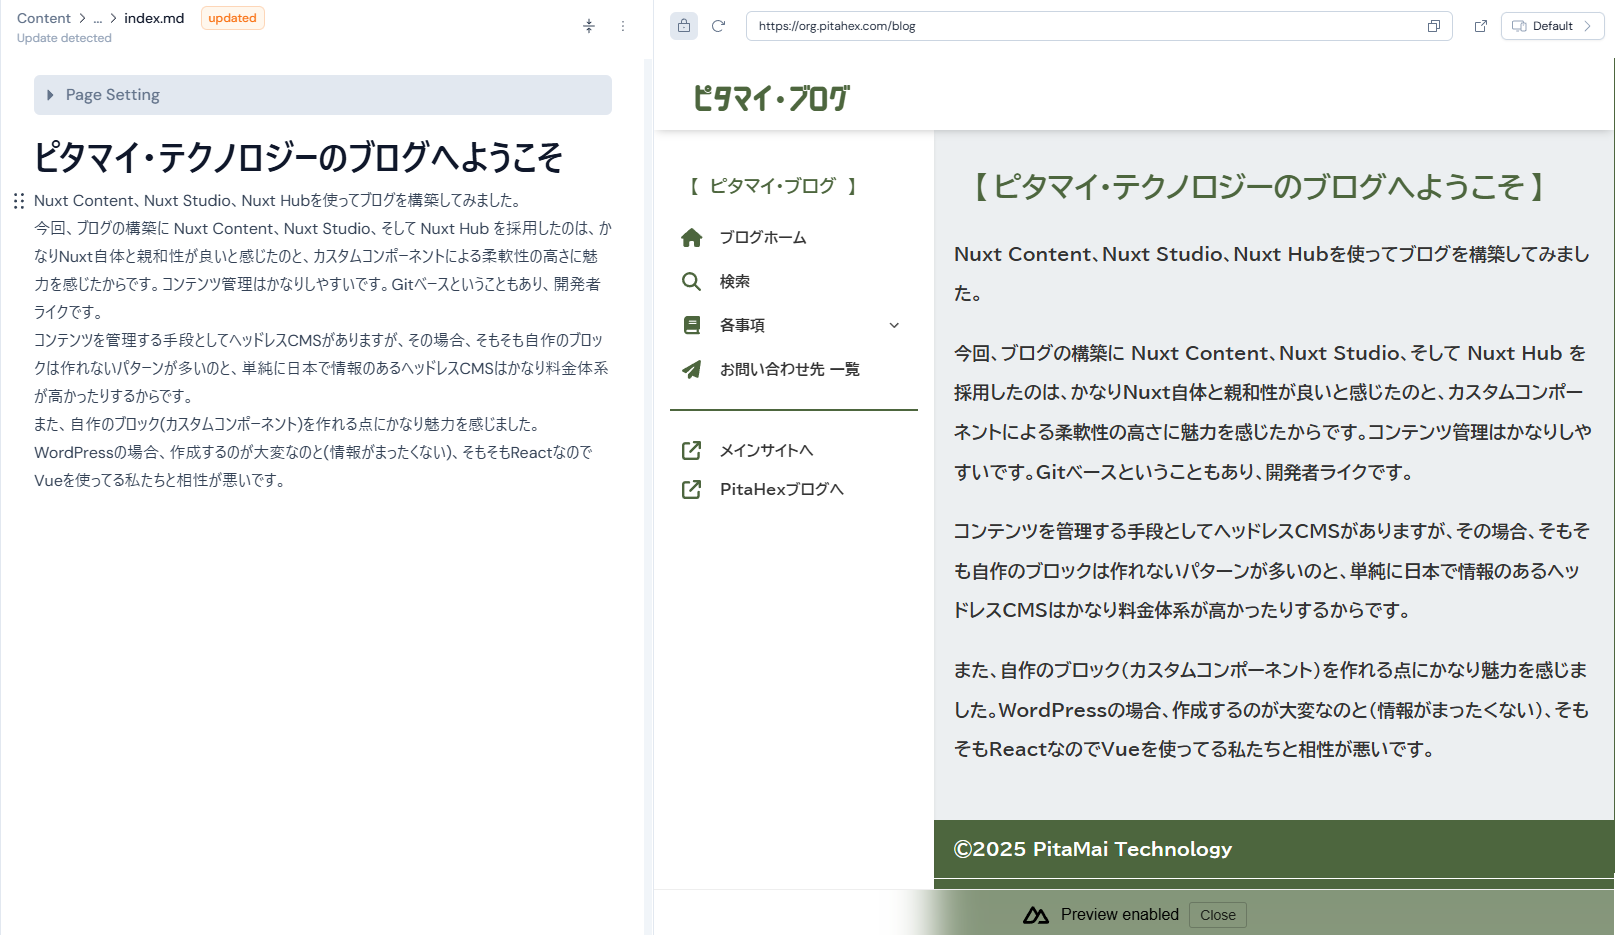The image size is (1615, 935).
Task: Click the URL address field
Action: pyautogui.click(x=1085, y=26)
